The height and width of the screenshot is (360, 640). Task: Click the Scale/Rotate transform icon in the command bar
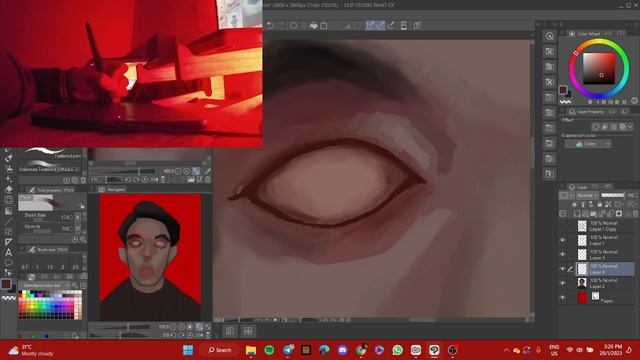[x=324, y=25]
